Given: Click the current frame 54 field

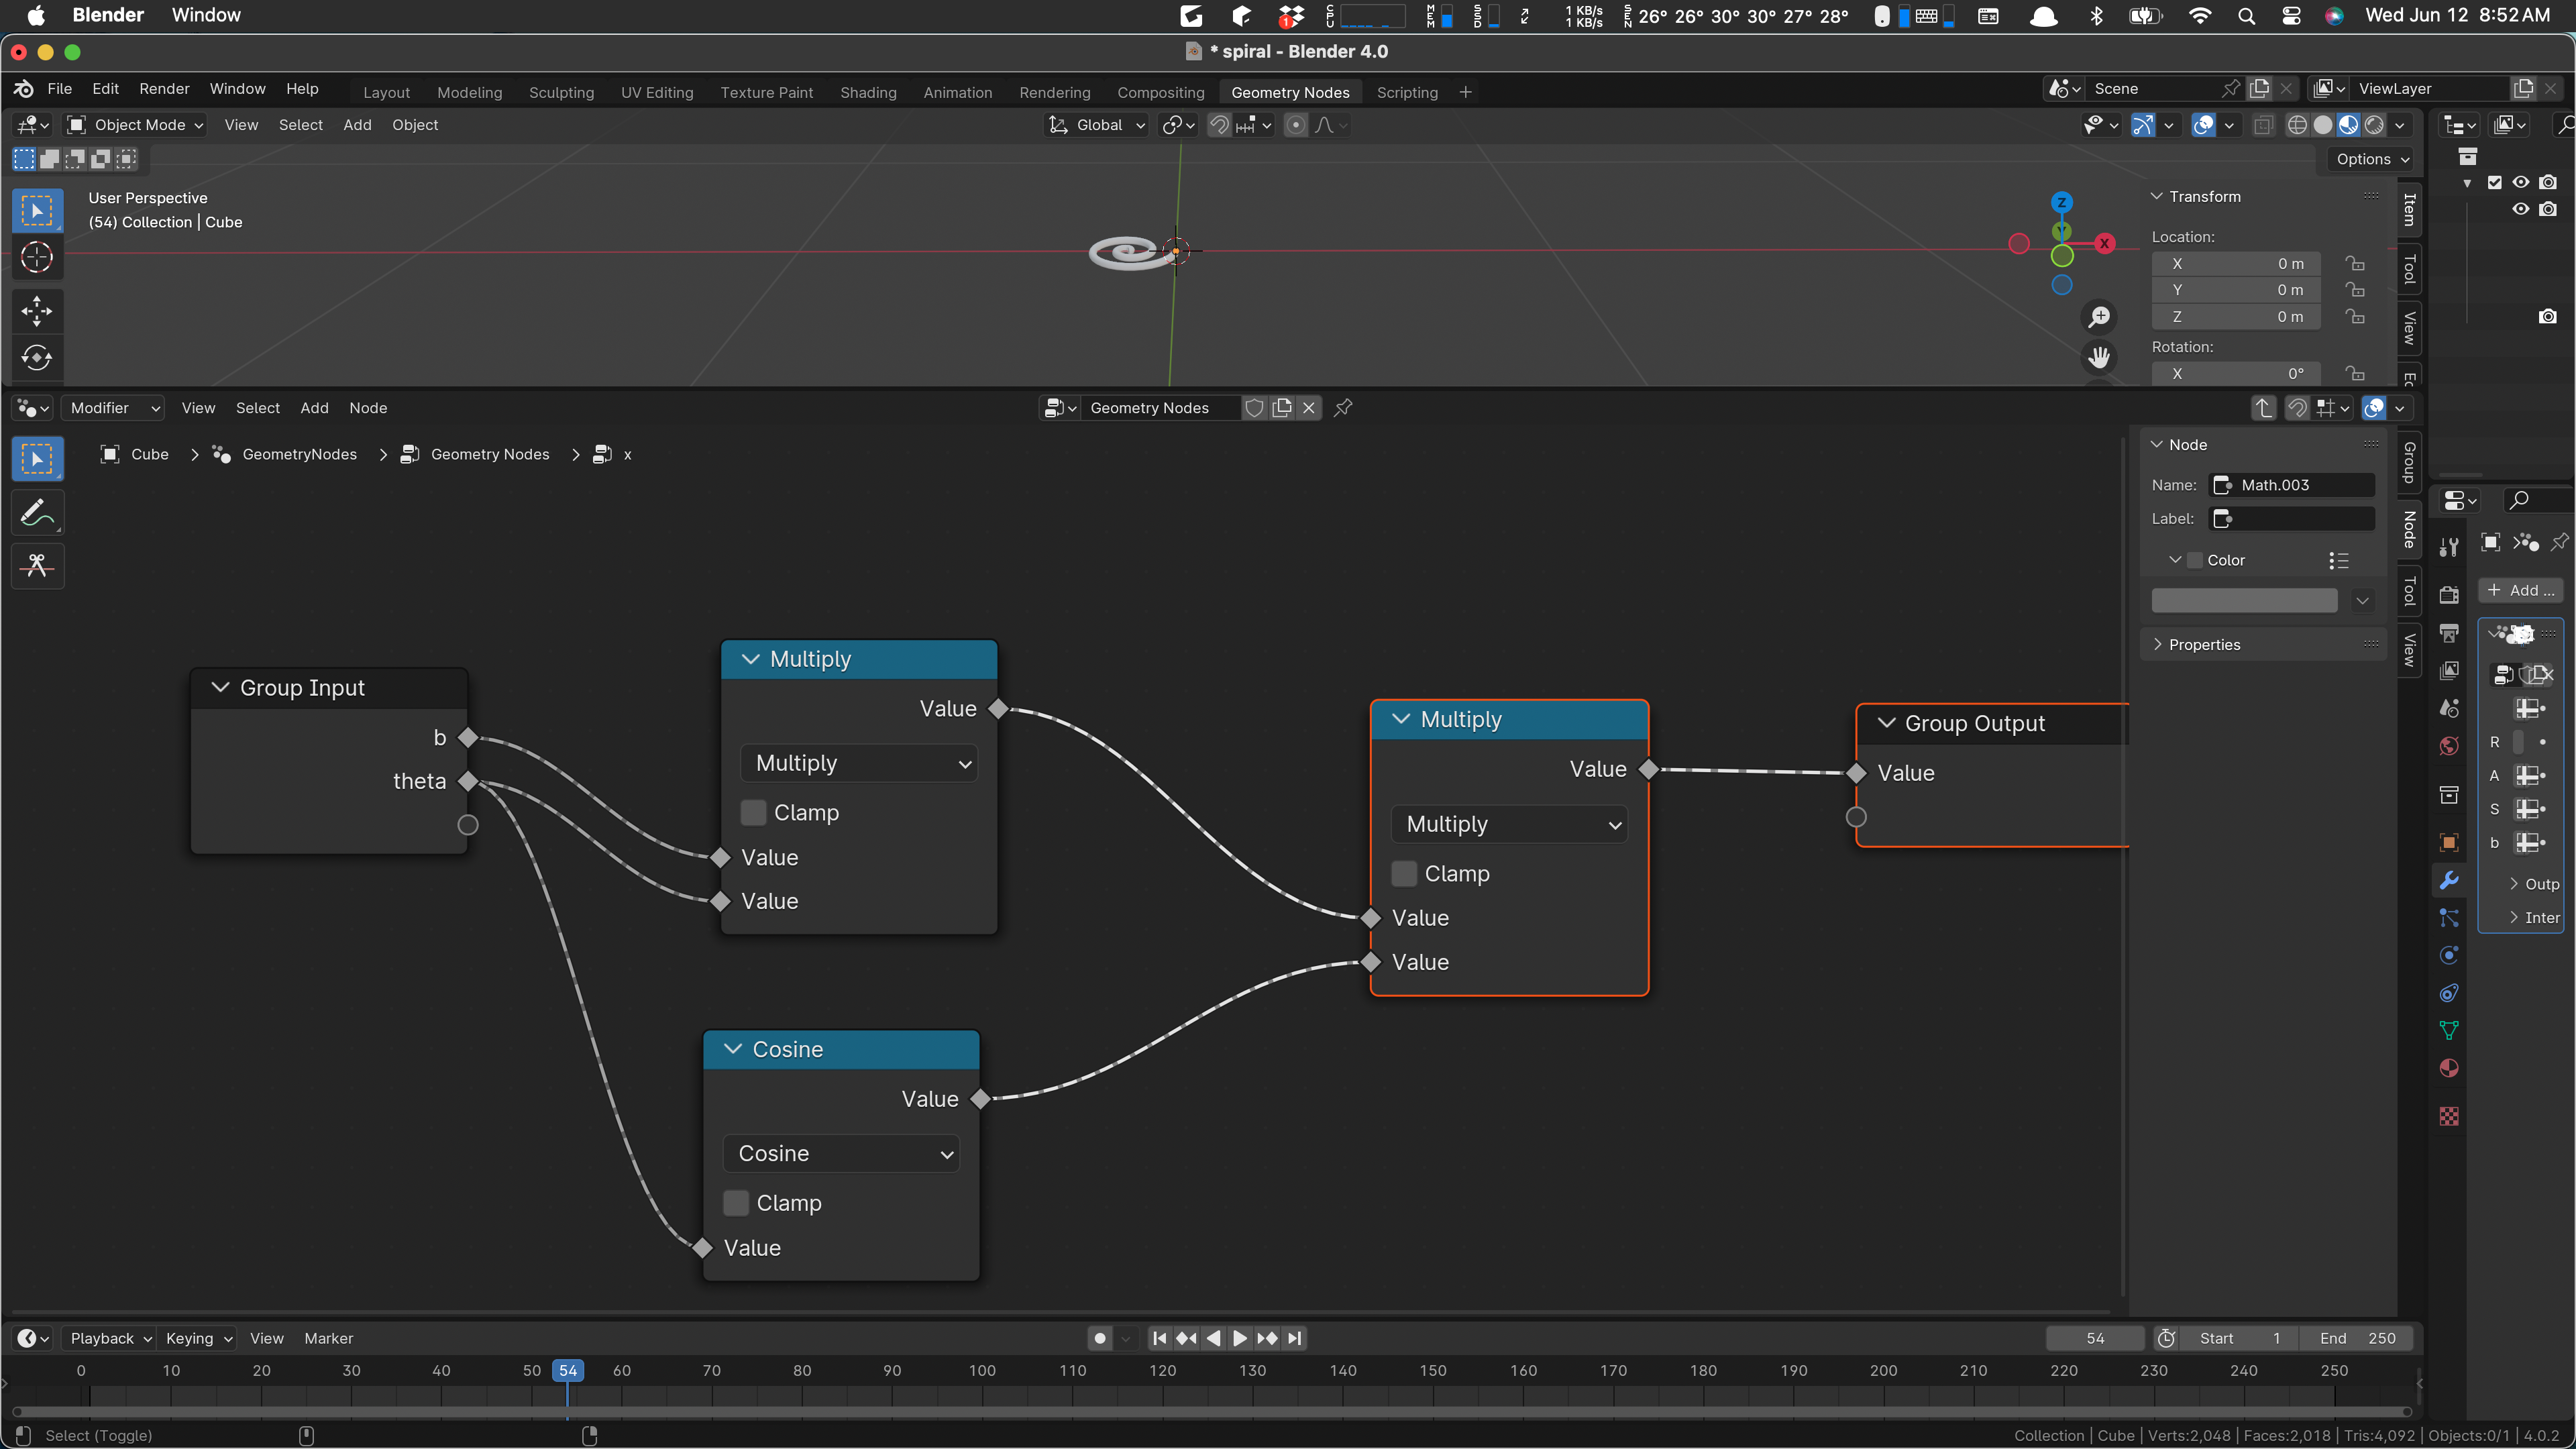Looking at the screenshot, I should click(x=2095, y=1338).
